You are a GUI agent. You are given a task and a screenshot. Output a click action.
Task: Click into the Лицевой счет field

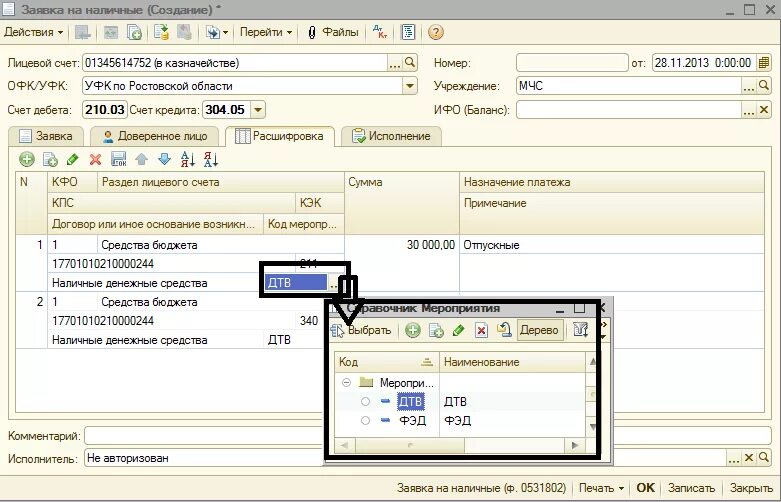point(235,63)
